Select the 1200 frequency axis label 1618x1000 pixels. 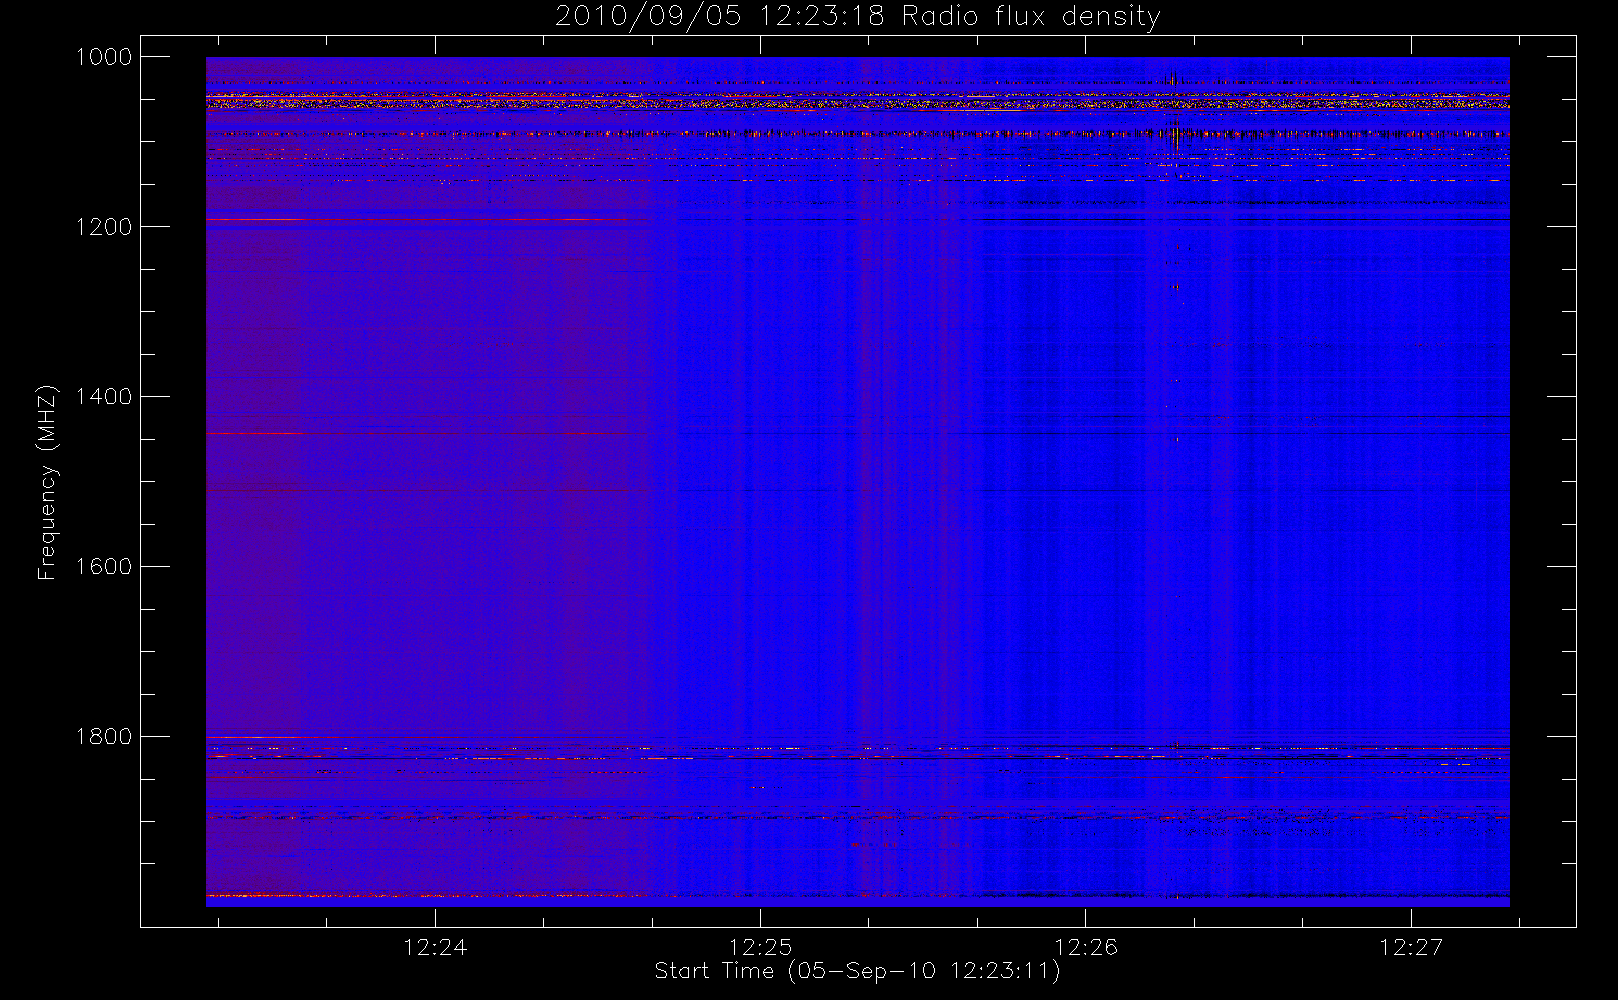(x=104, y=227)
